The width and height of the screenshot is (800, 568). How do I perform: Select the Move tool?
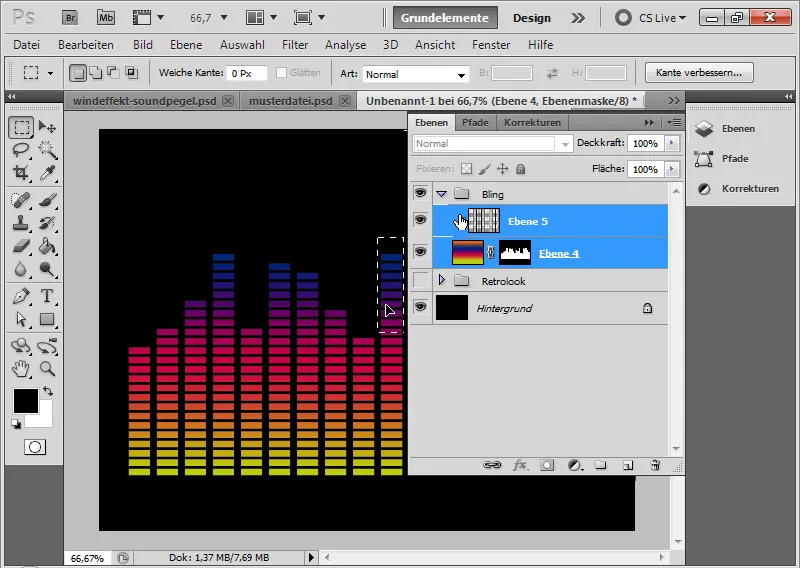pos(47,127)
